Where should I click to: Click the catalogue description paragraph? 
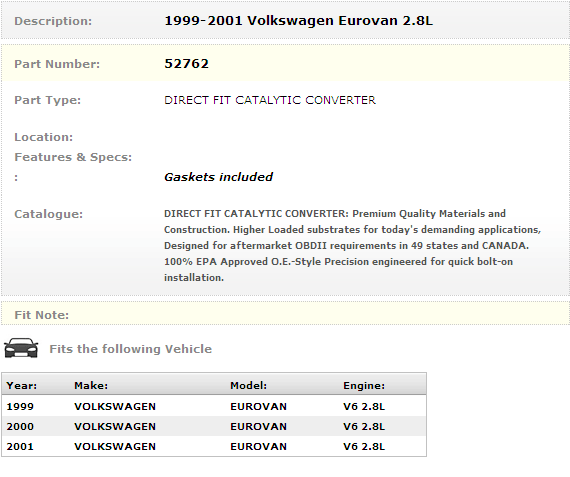point(353,245)
